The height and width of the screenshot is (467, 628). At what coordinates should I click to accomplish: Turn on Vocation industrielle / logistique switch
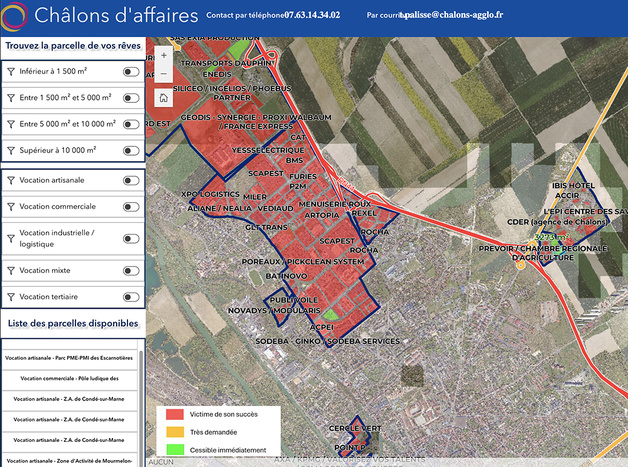[130, 238]
